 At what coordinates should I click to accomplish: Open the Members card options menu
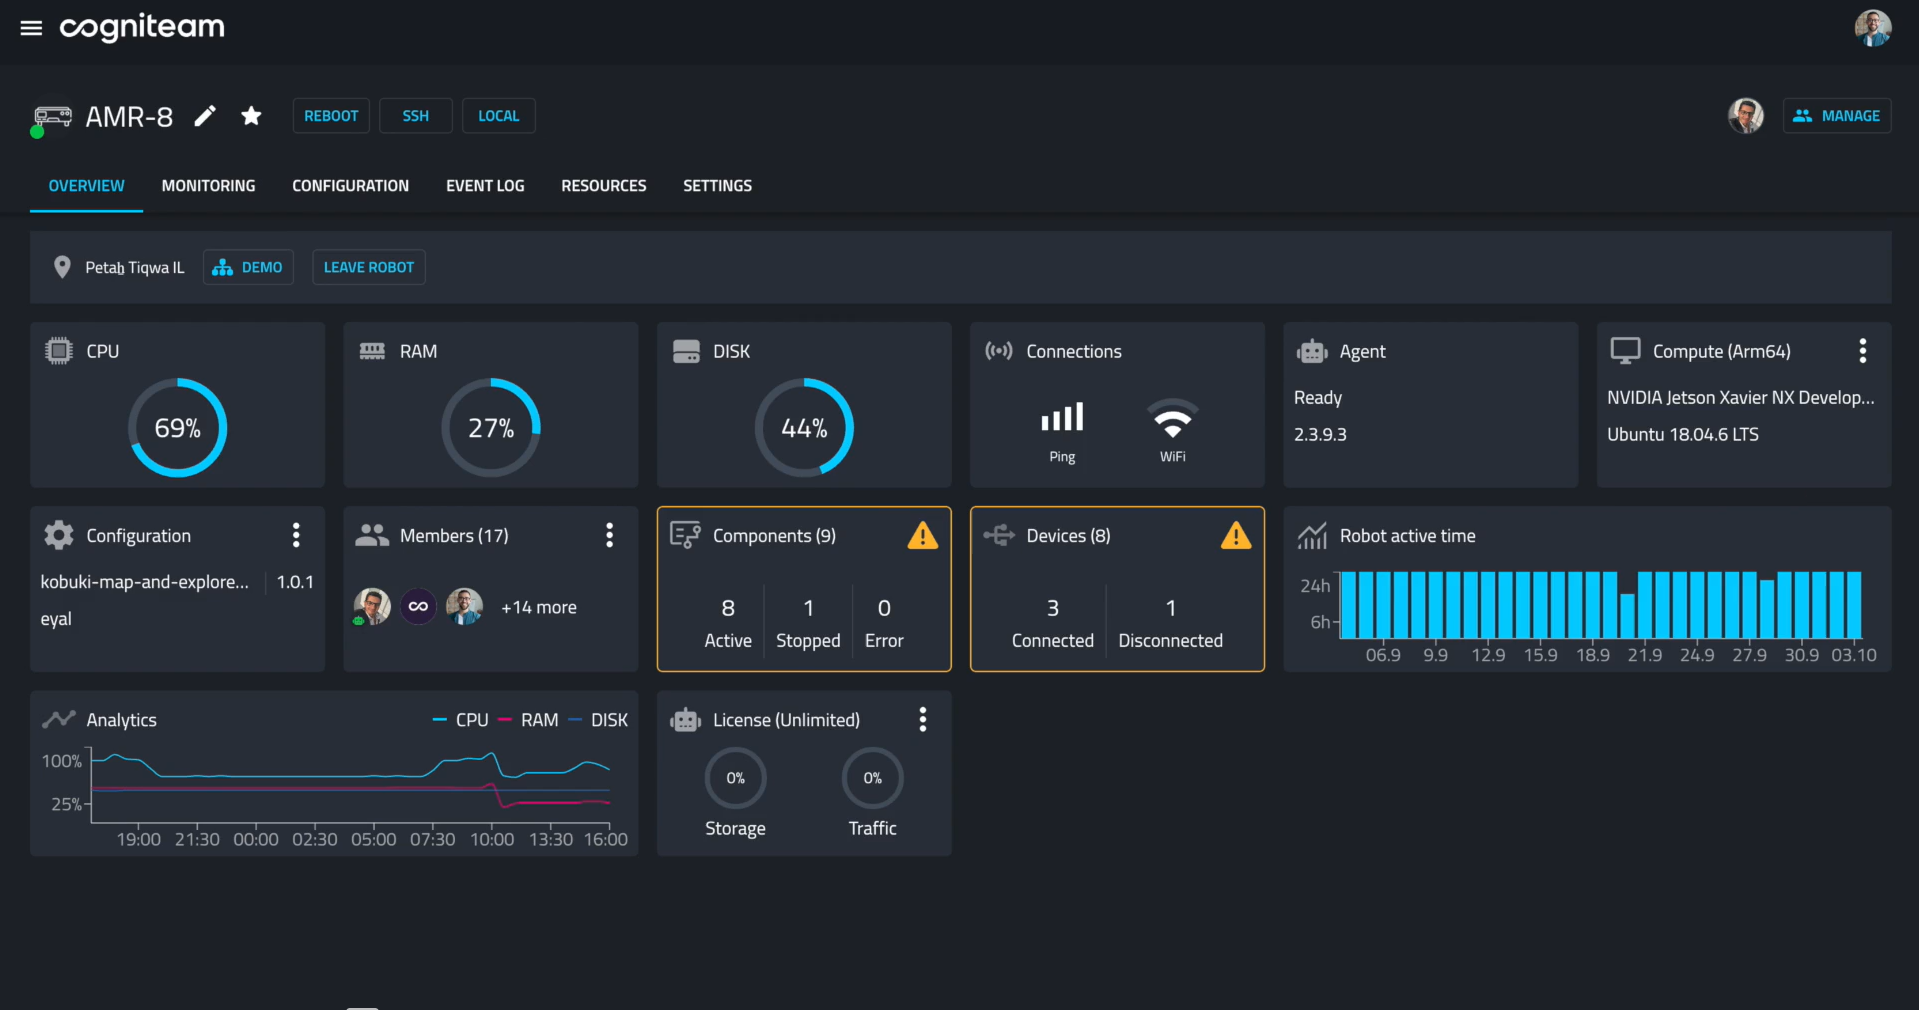tap(609, 535)
